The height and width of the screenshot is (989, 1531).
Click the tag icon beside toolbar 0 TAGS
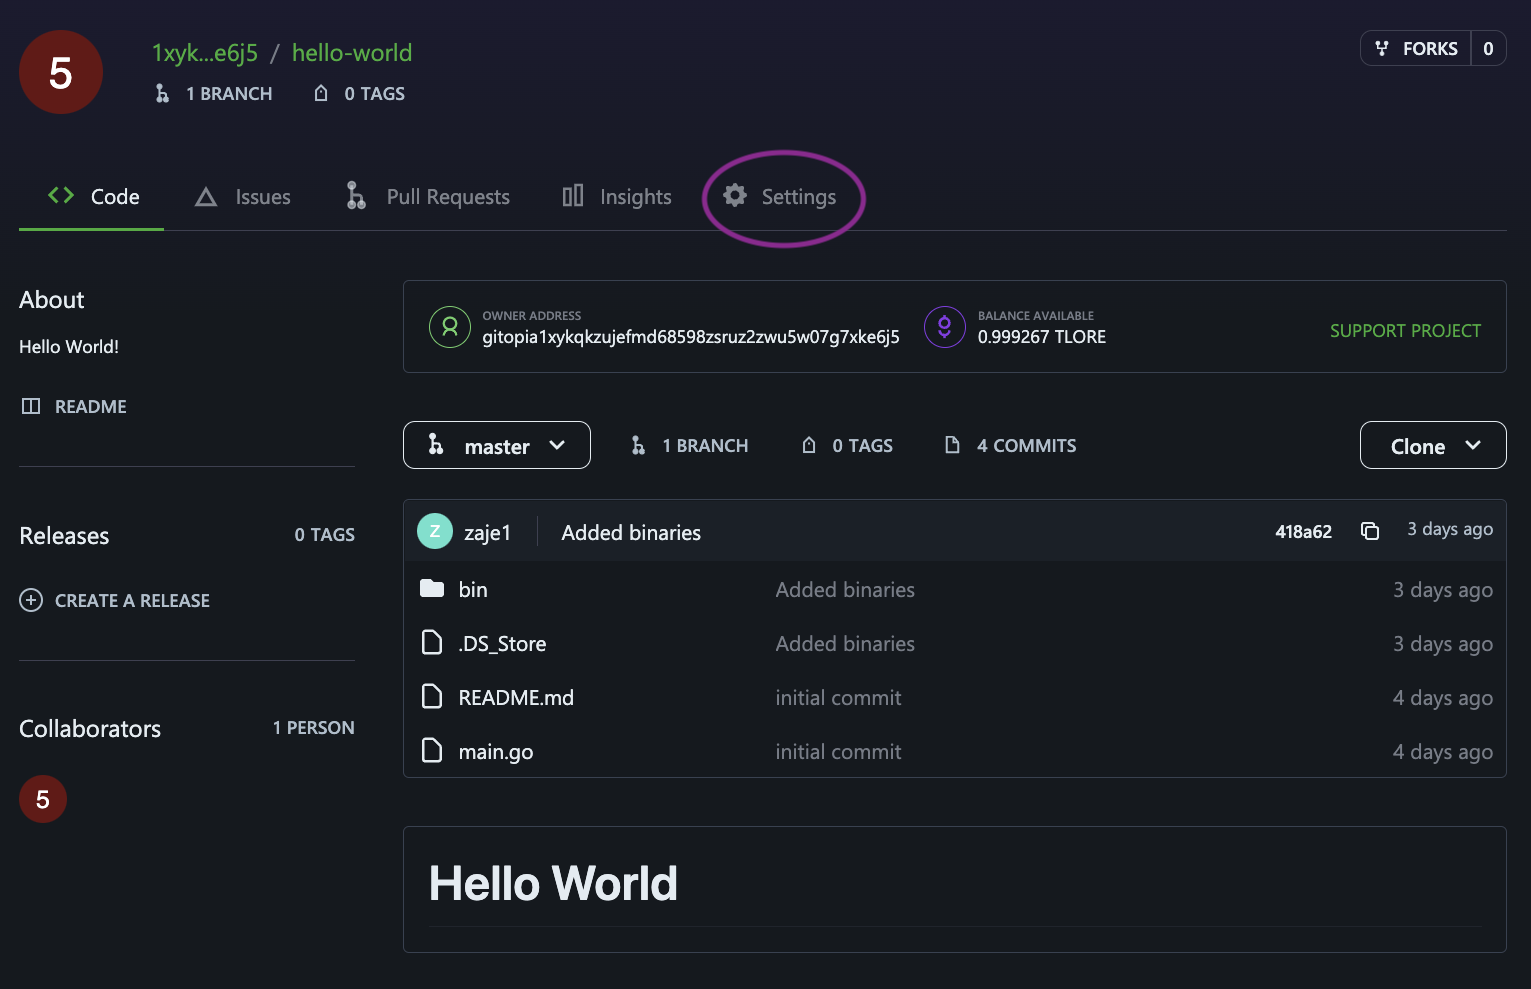[x=809, y=445]
